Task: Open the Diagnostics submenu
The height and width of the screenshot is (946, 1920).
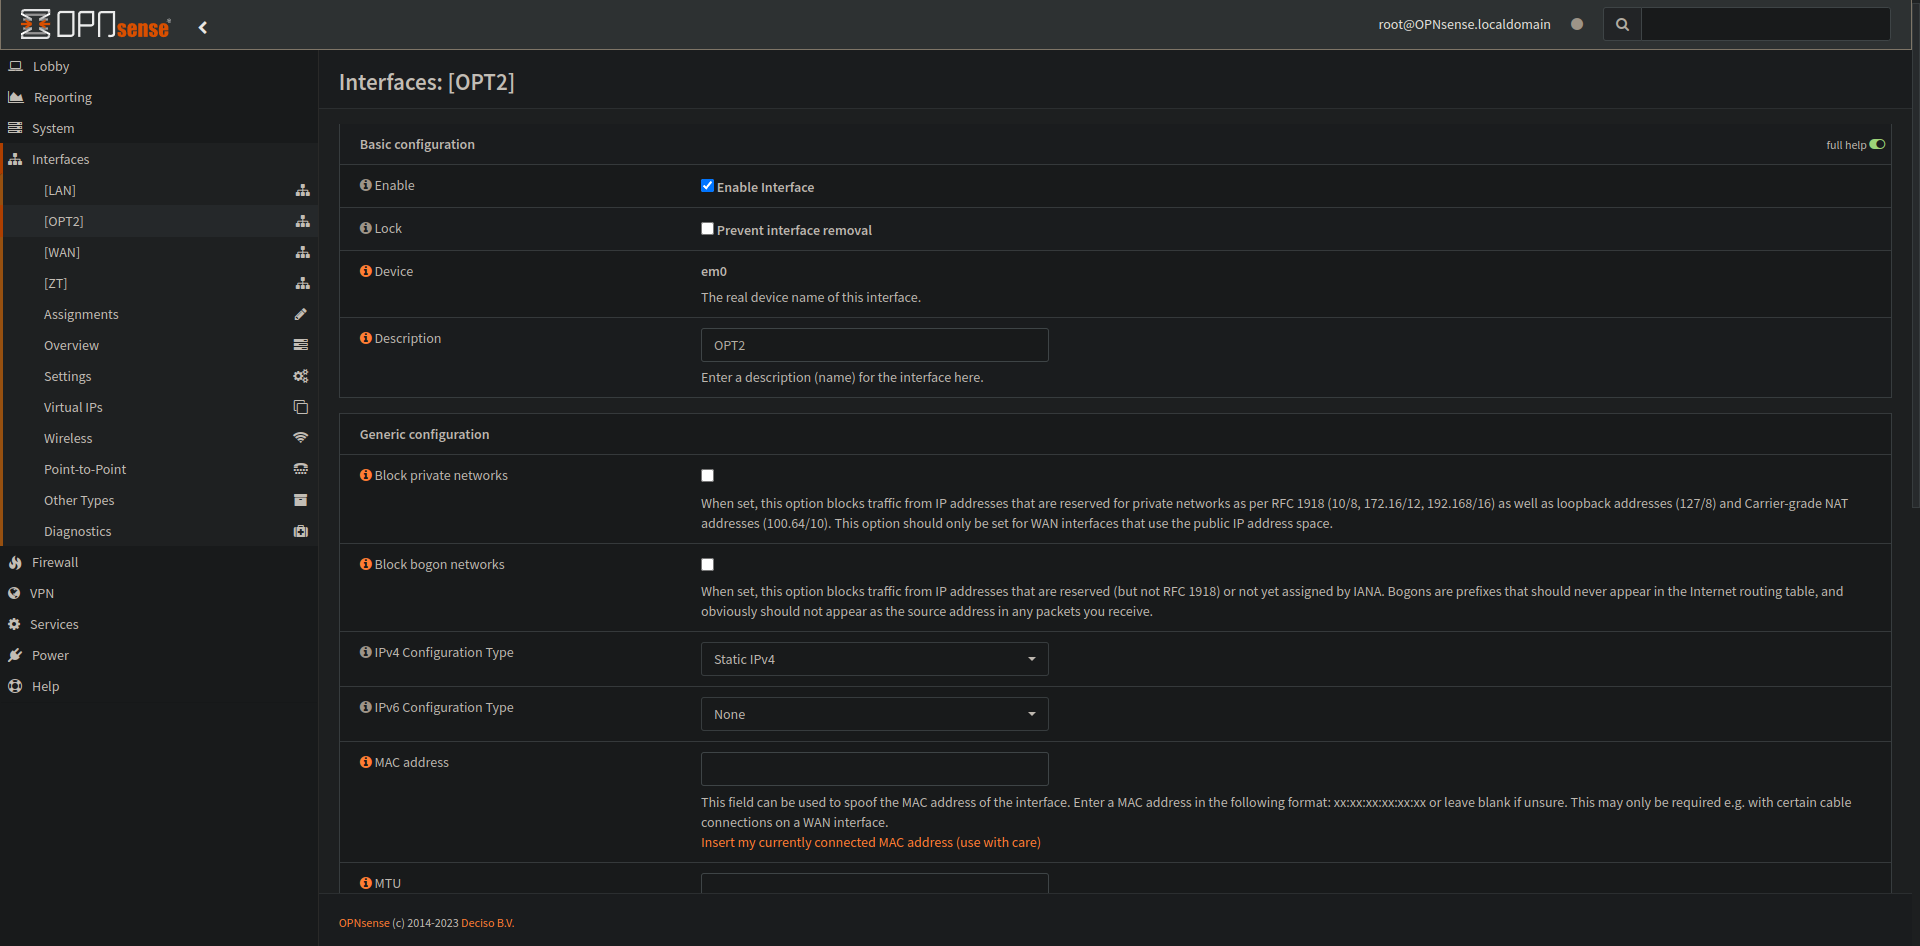Action: pyautogui.click(x=160, y=531)
